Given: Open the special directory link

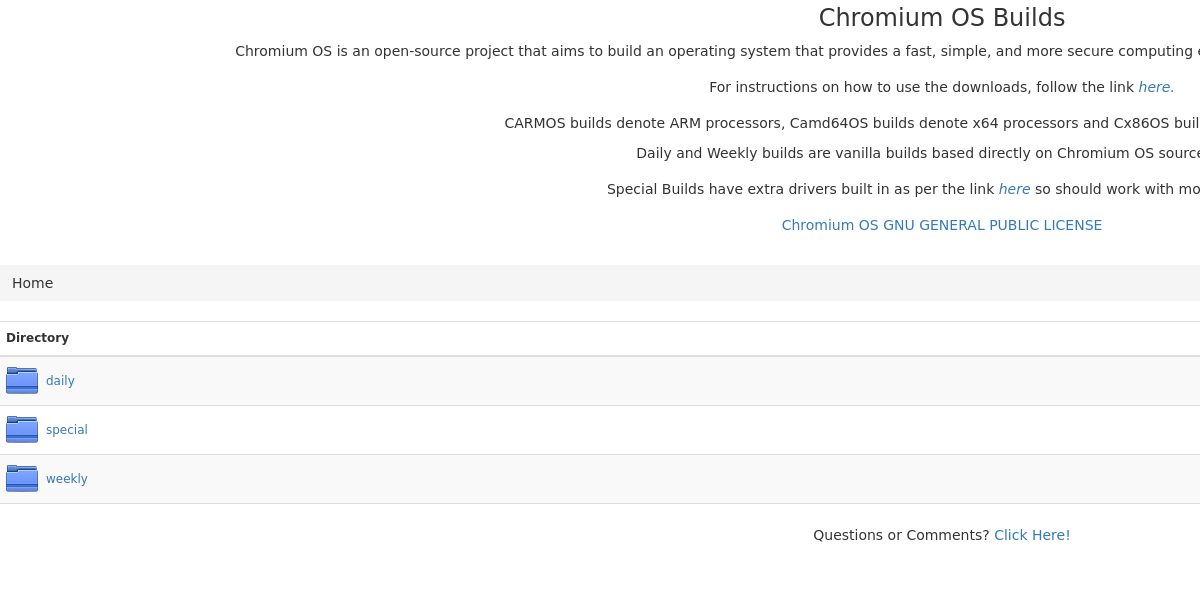Looking at the screenshot, I should click(x=67, y=430).
